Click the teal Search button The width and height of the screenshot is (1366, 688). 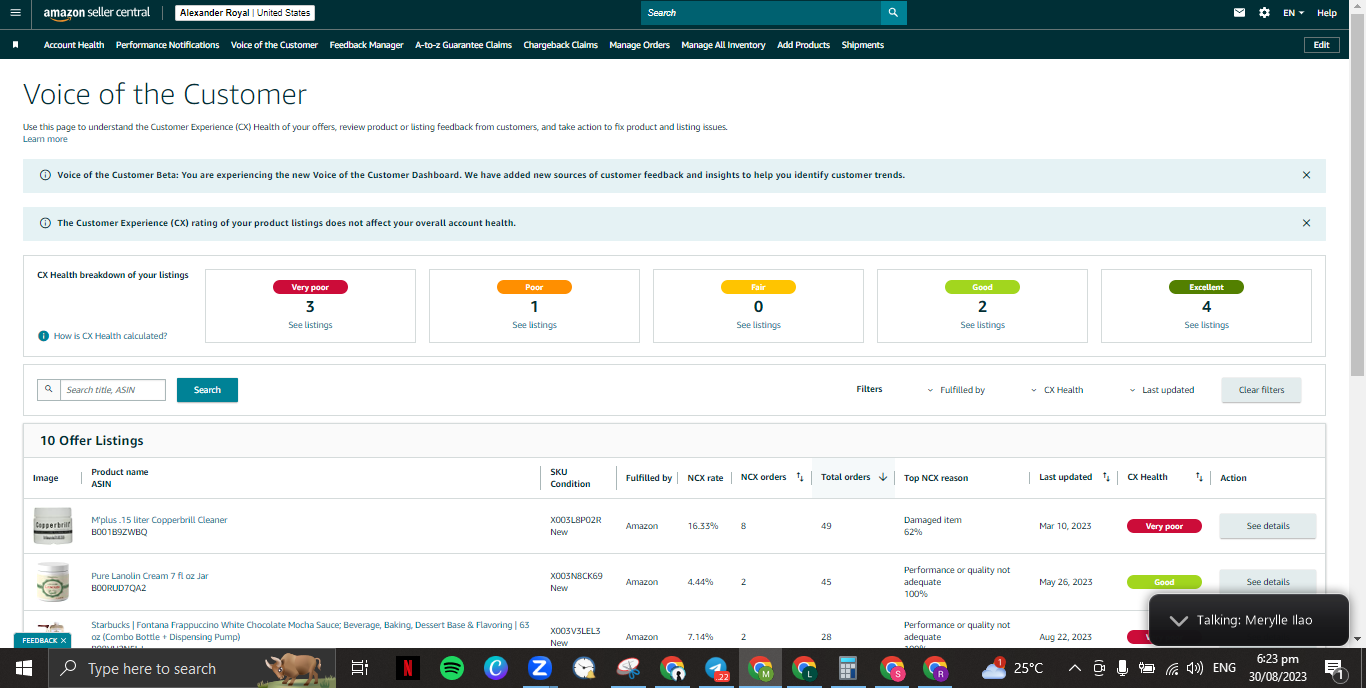(x=207, y=390)
